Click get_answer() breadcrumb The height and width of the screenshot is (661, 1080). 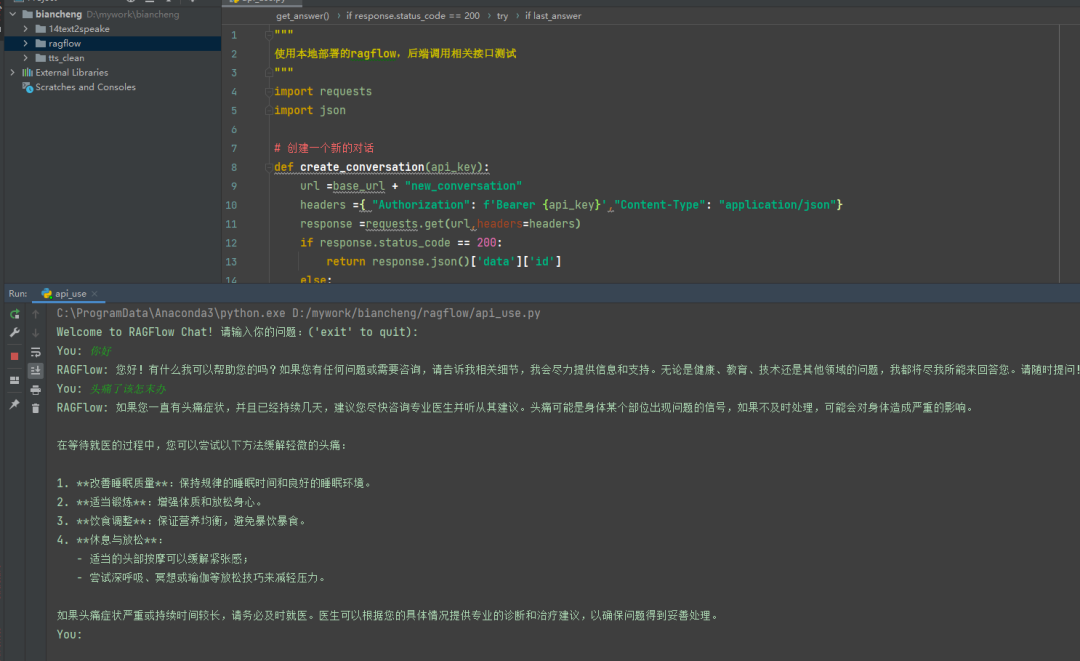point(302,16)
